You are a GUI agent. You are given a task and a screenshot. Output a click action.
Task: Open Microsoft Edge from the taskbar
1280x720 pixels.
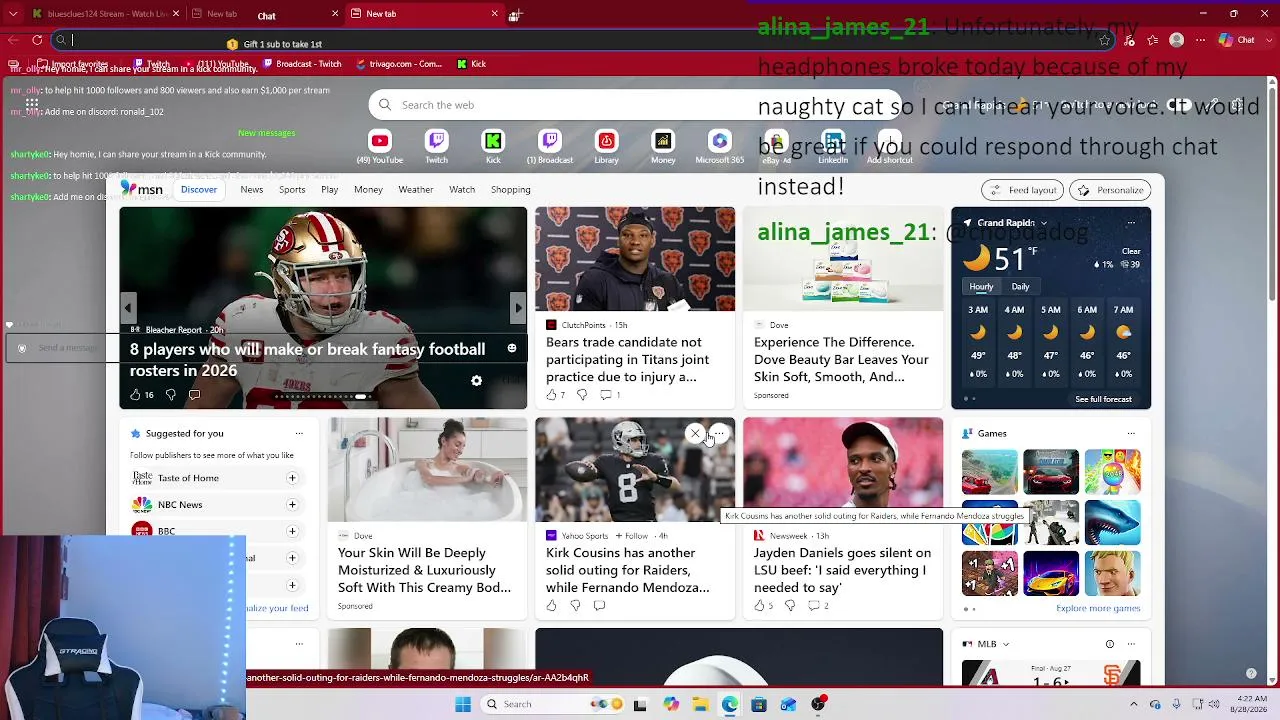click(x=730, y=704)
